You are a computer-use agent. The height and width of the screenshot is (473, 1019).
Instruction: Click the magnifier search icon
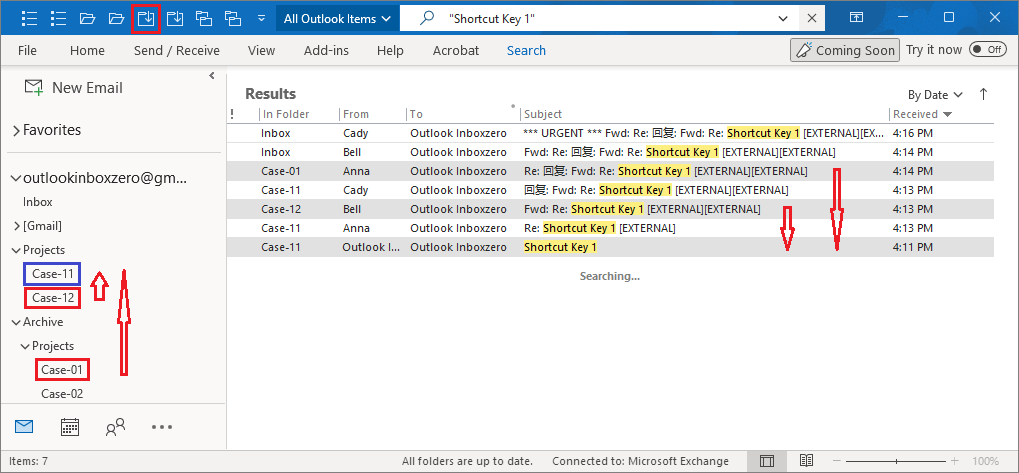[427, 18]
